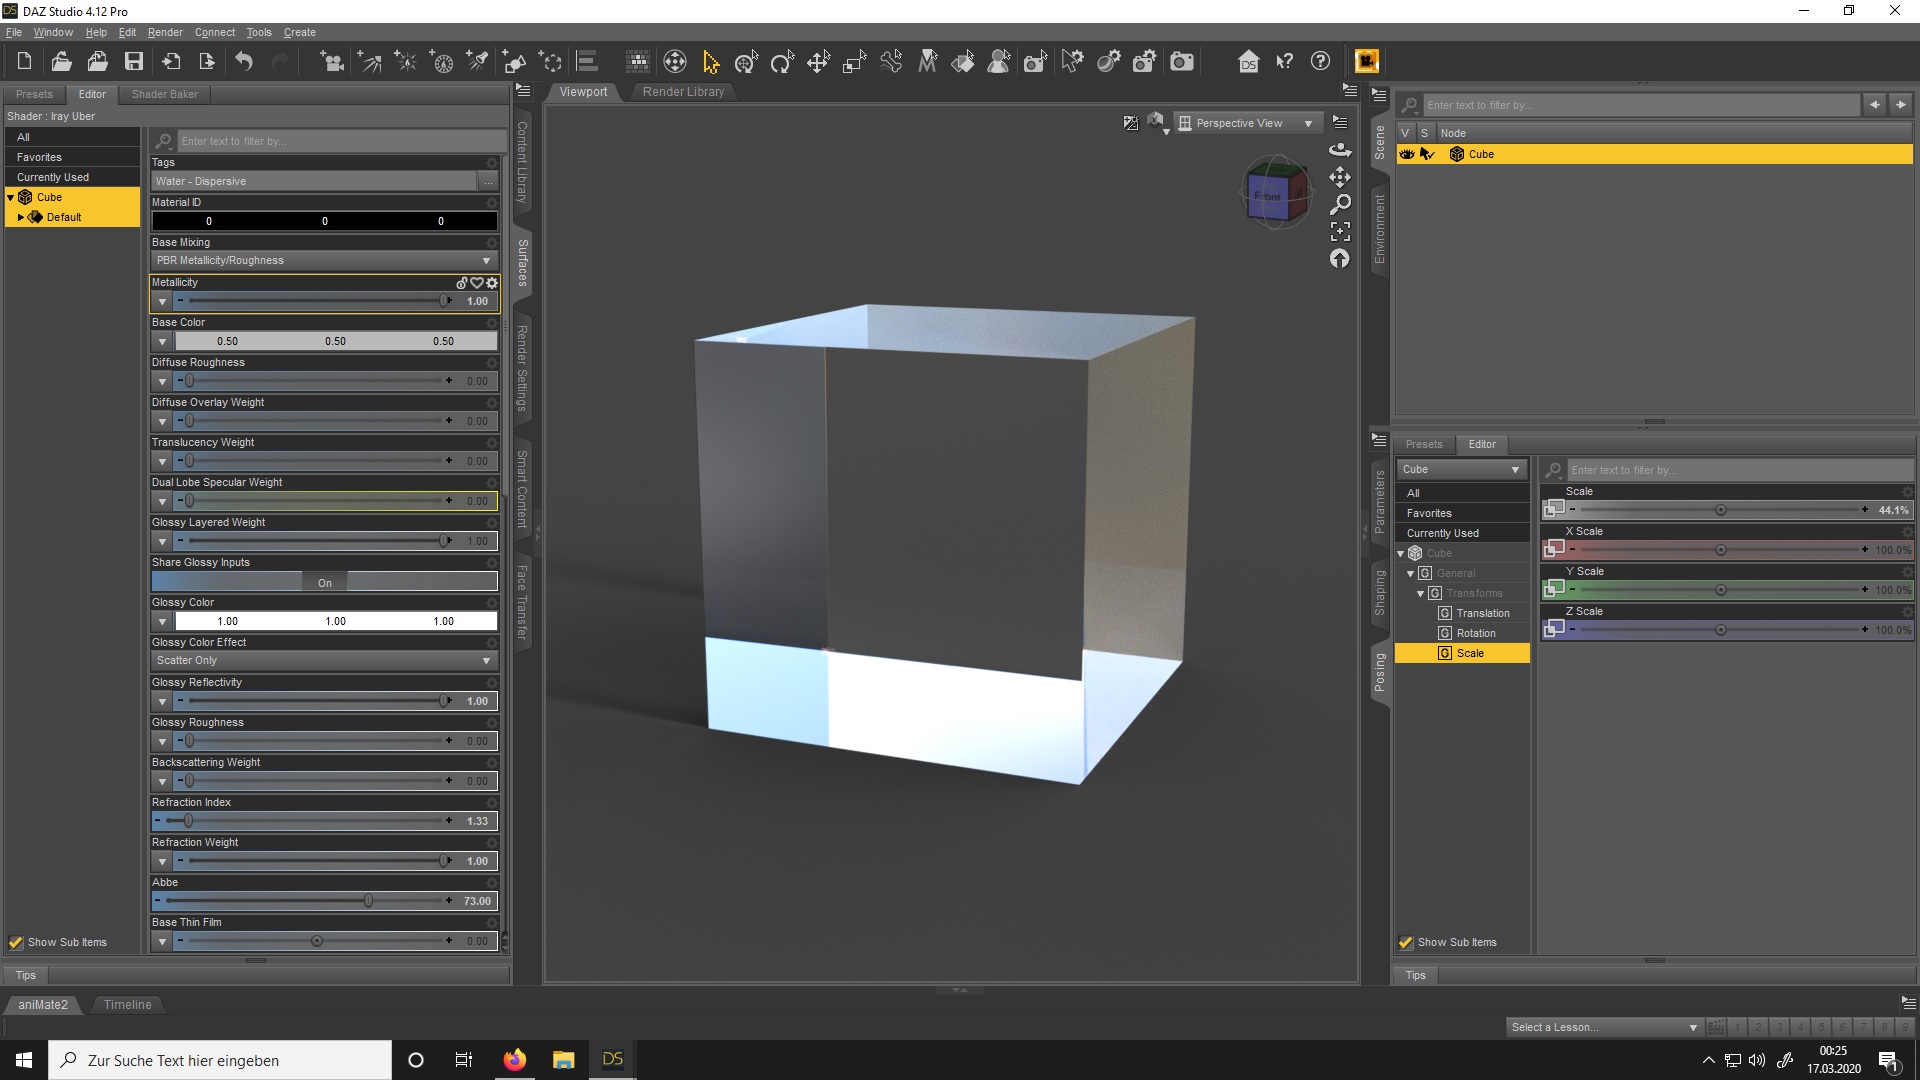The width and height of the screenshot is (1920, 1080).
Task: Click the Windows taskbar search box
Action: pyautogui.click(x=220, y=1060)
